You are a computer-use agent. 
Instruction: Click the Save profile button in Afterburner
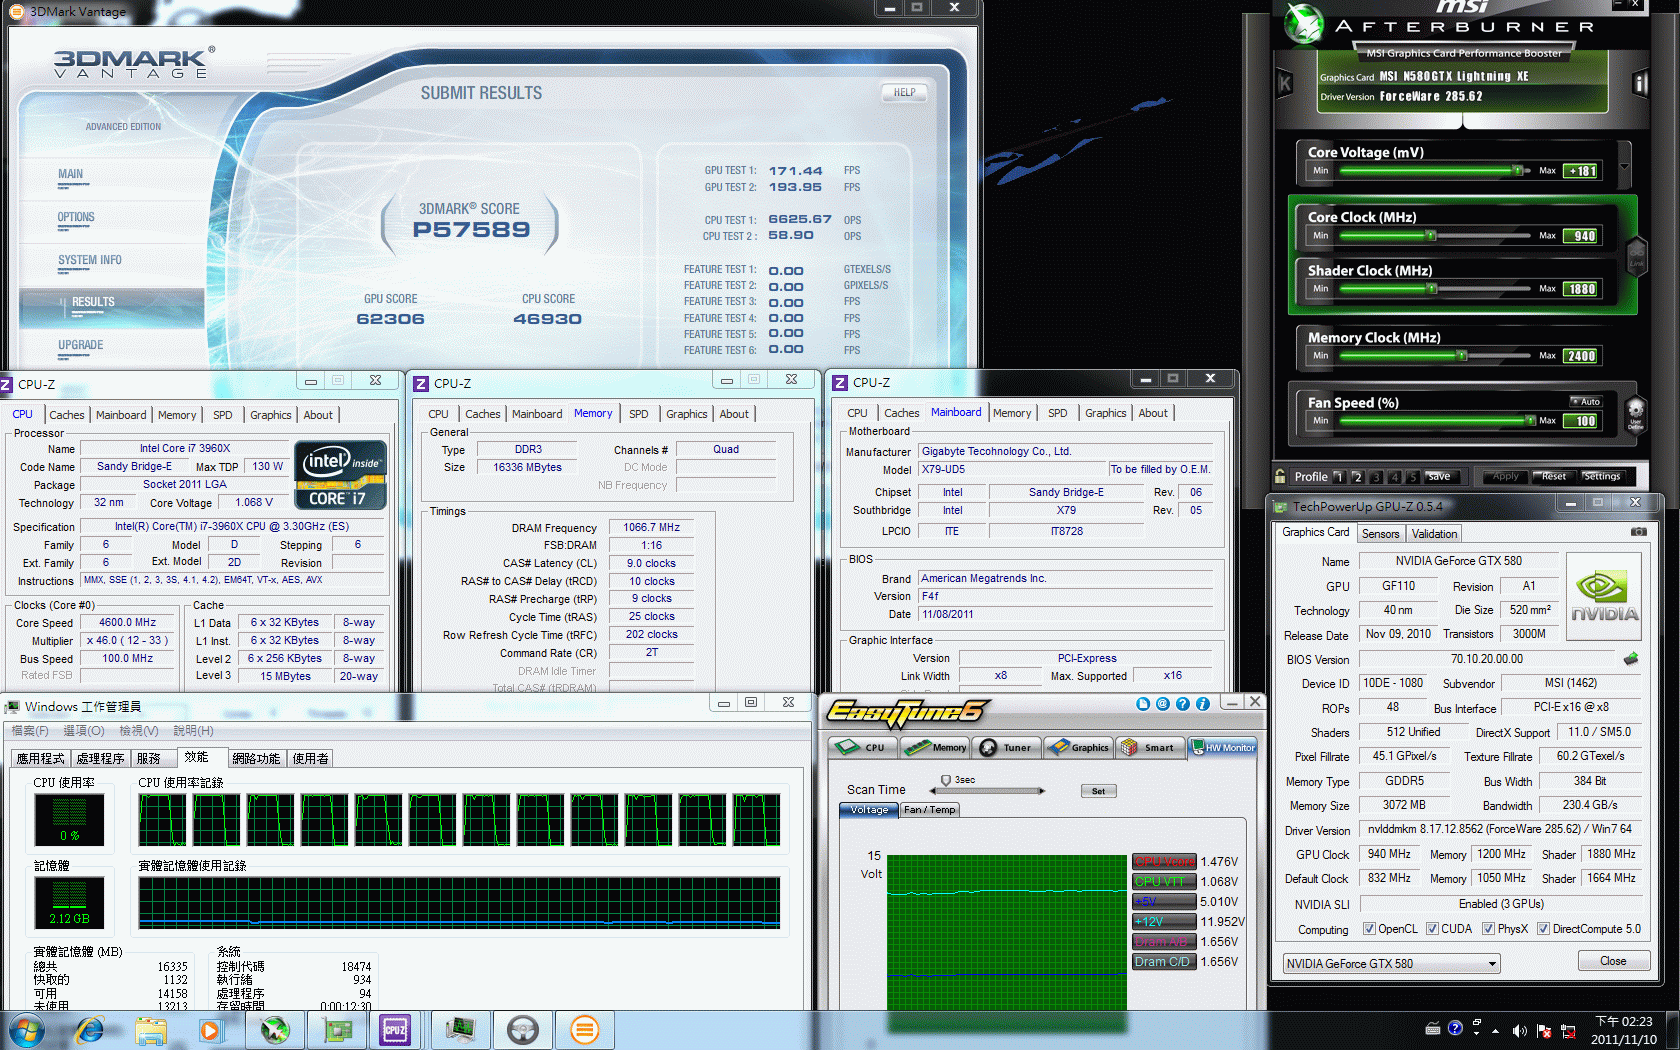(1438, 477)
